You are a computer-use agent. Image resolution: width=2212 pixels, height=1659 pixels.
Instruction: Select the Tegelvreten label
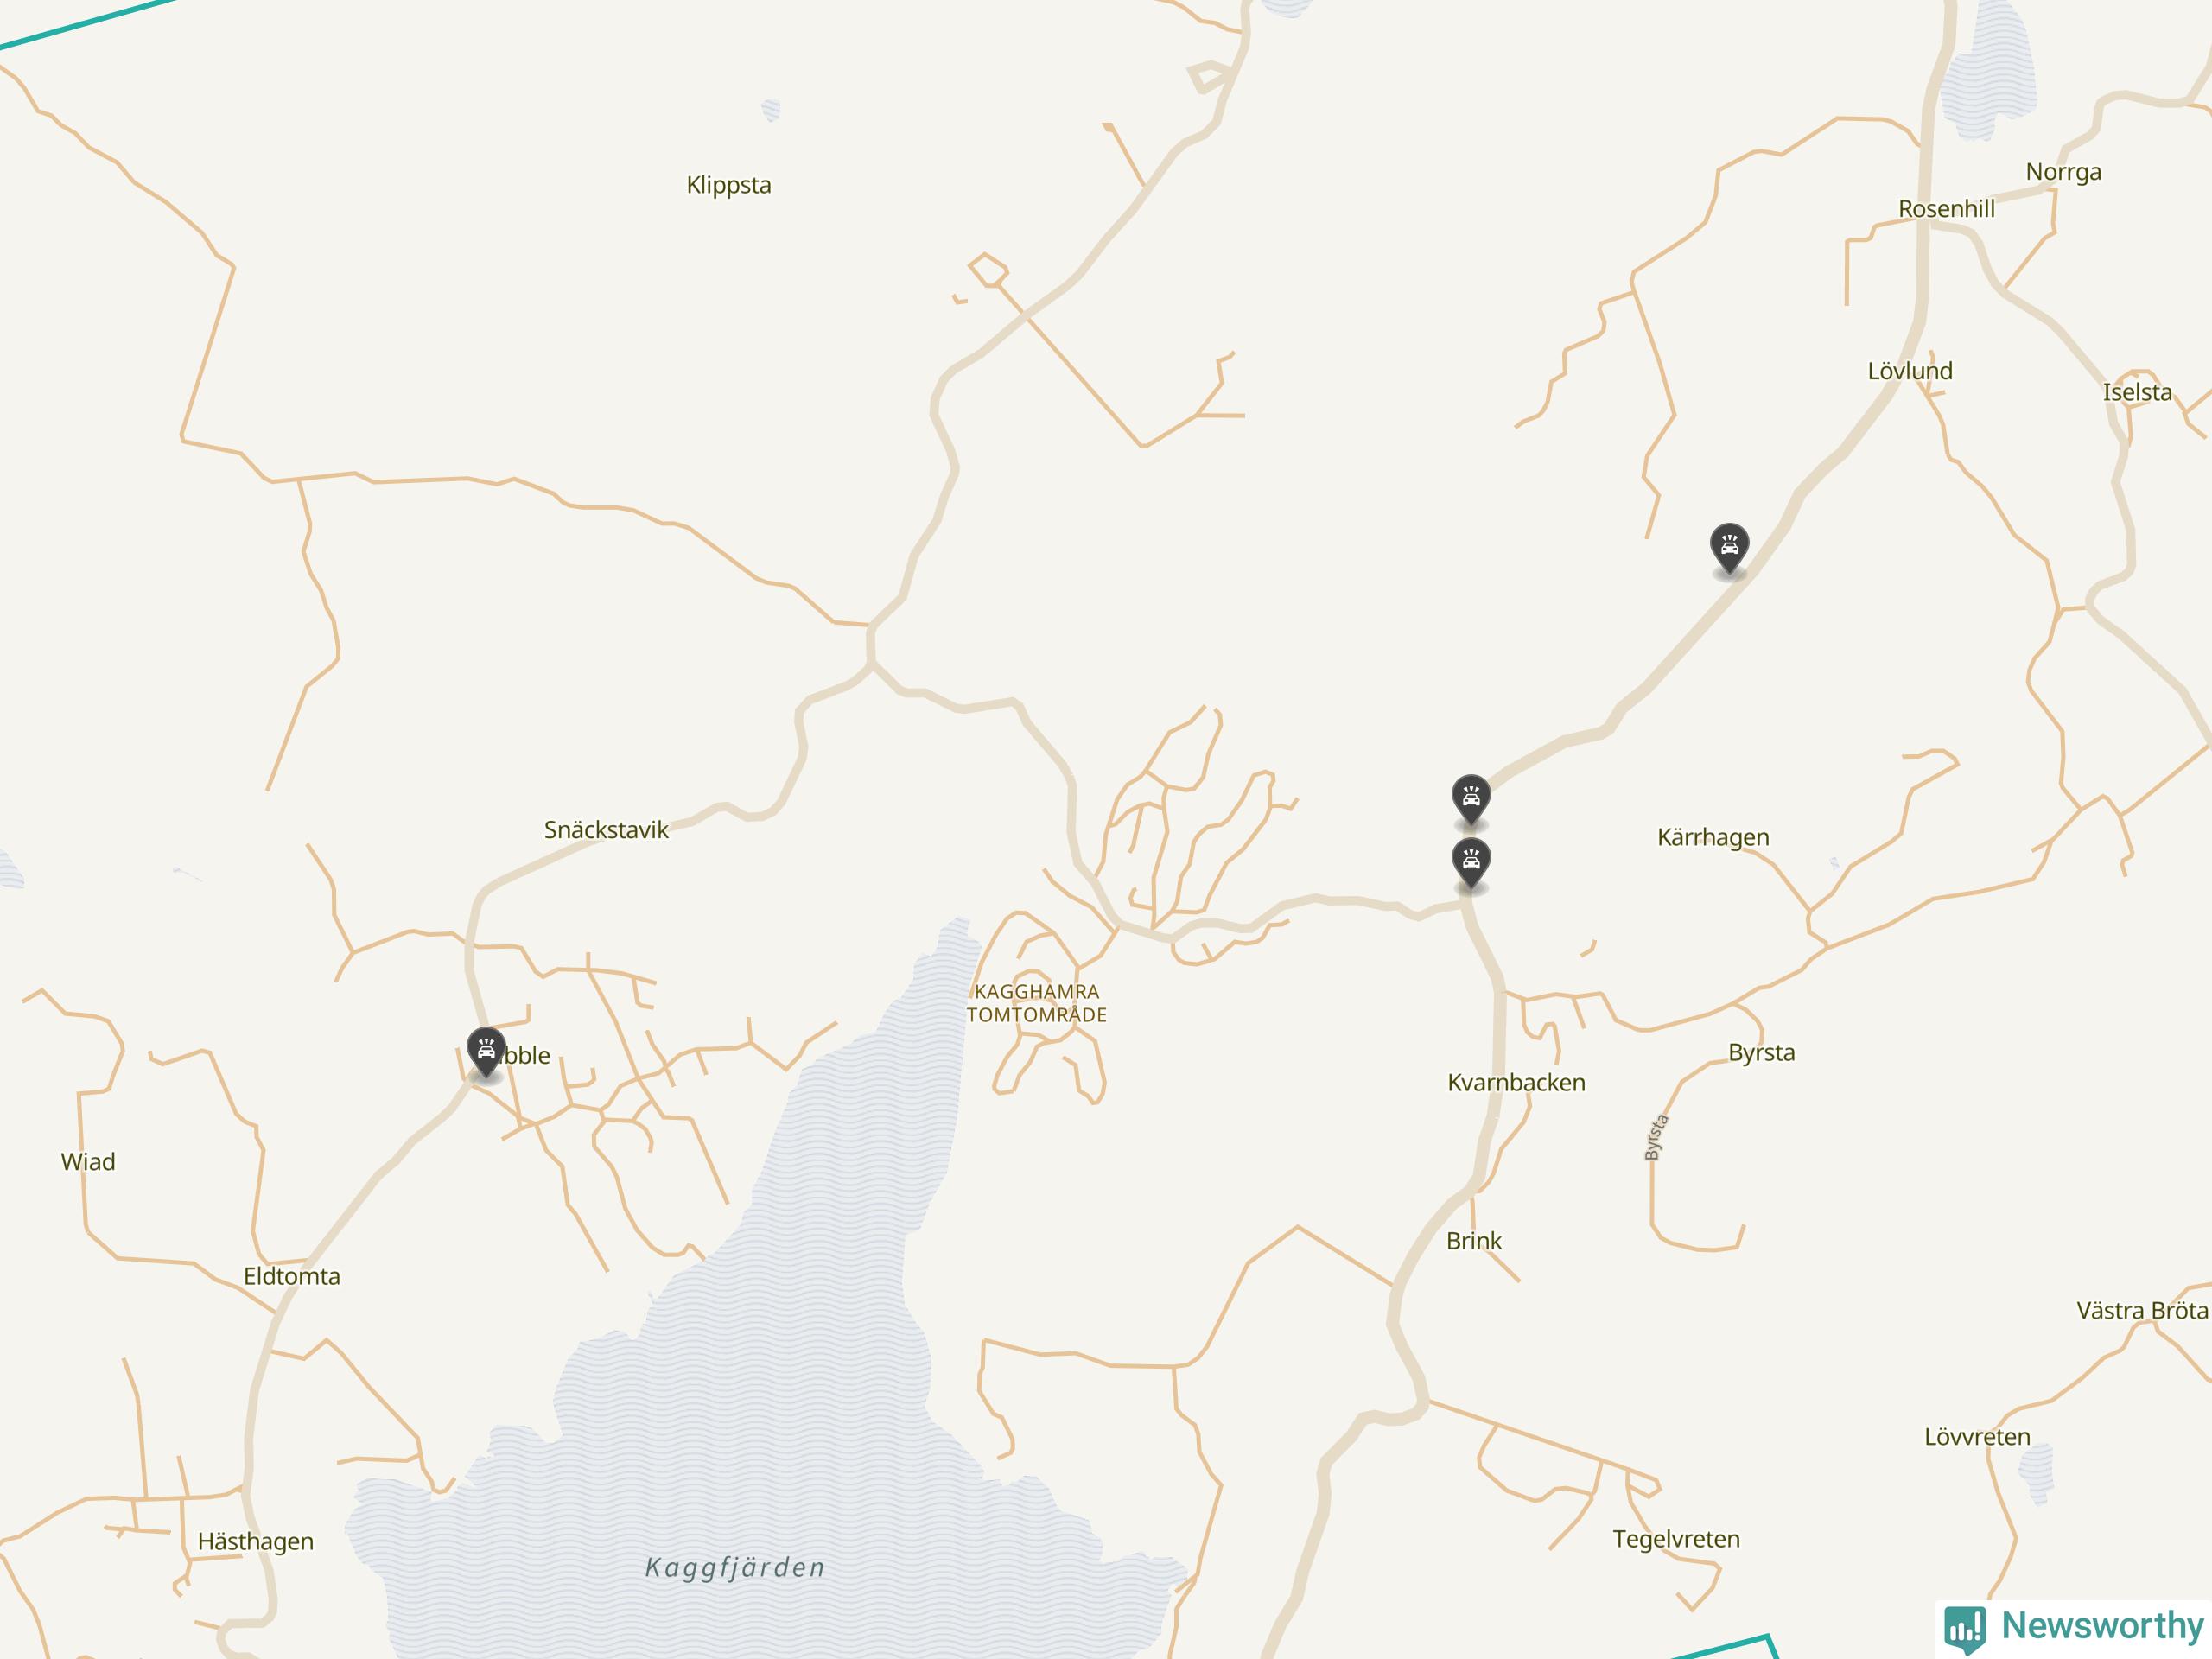pyautogui.click(x=1676, y=1539)
